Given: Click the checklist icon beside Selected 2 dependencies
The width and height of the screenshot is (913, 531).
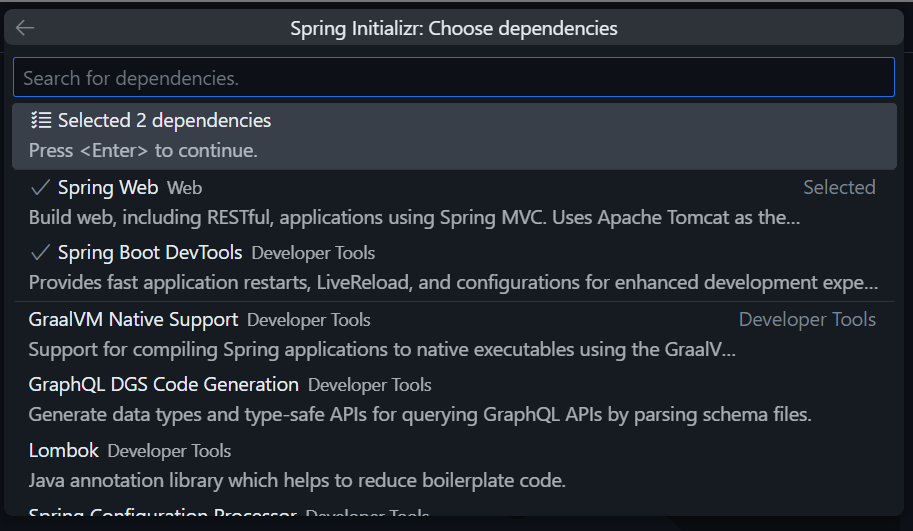Looking at the screenshot, I should pos(41,121).
